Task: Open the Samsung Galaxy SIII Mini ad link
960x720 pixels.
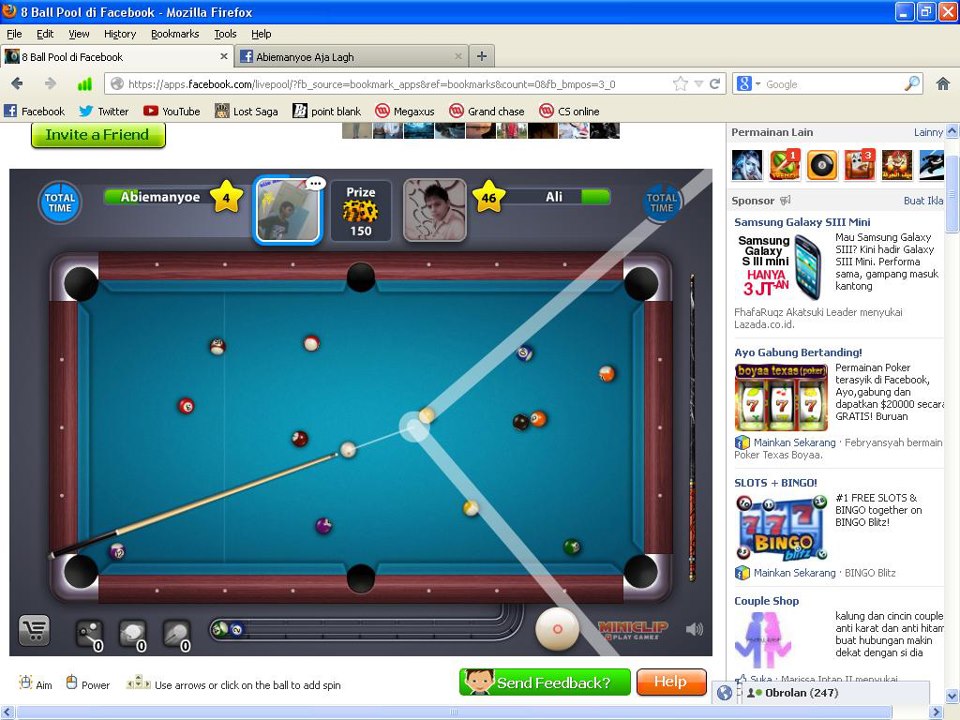Action: pyautogui.click(x=802, y=222)
